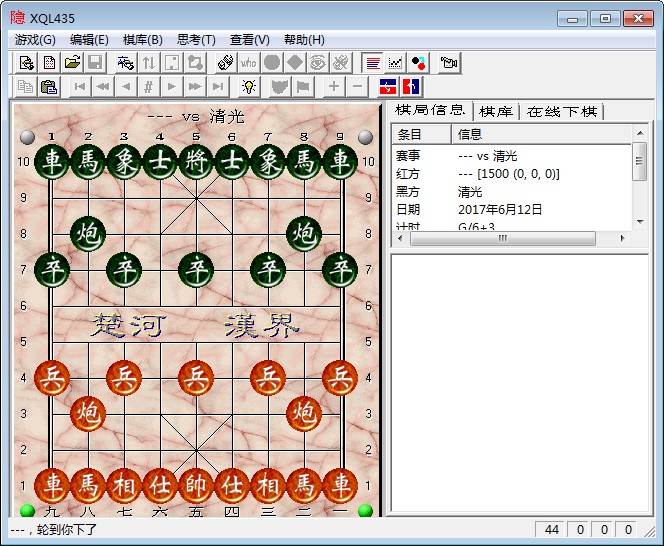
Task: Click the rotate board icon
Action: pos(194,63)
